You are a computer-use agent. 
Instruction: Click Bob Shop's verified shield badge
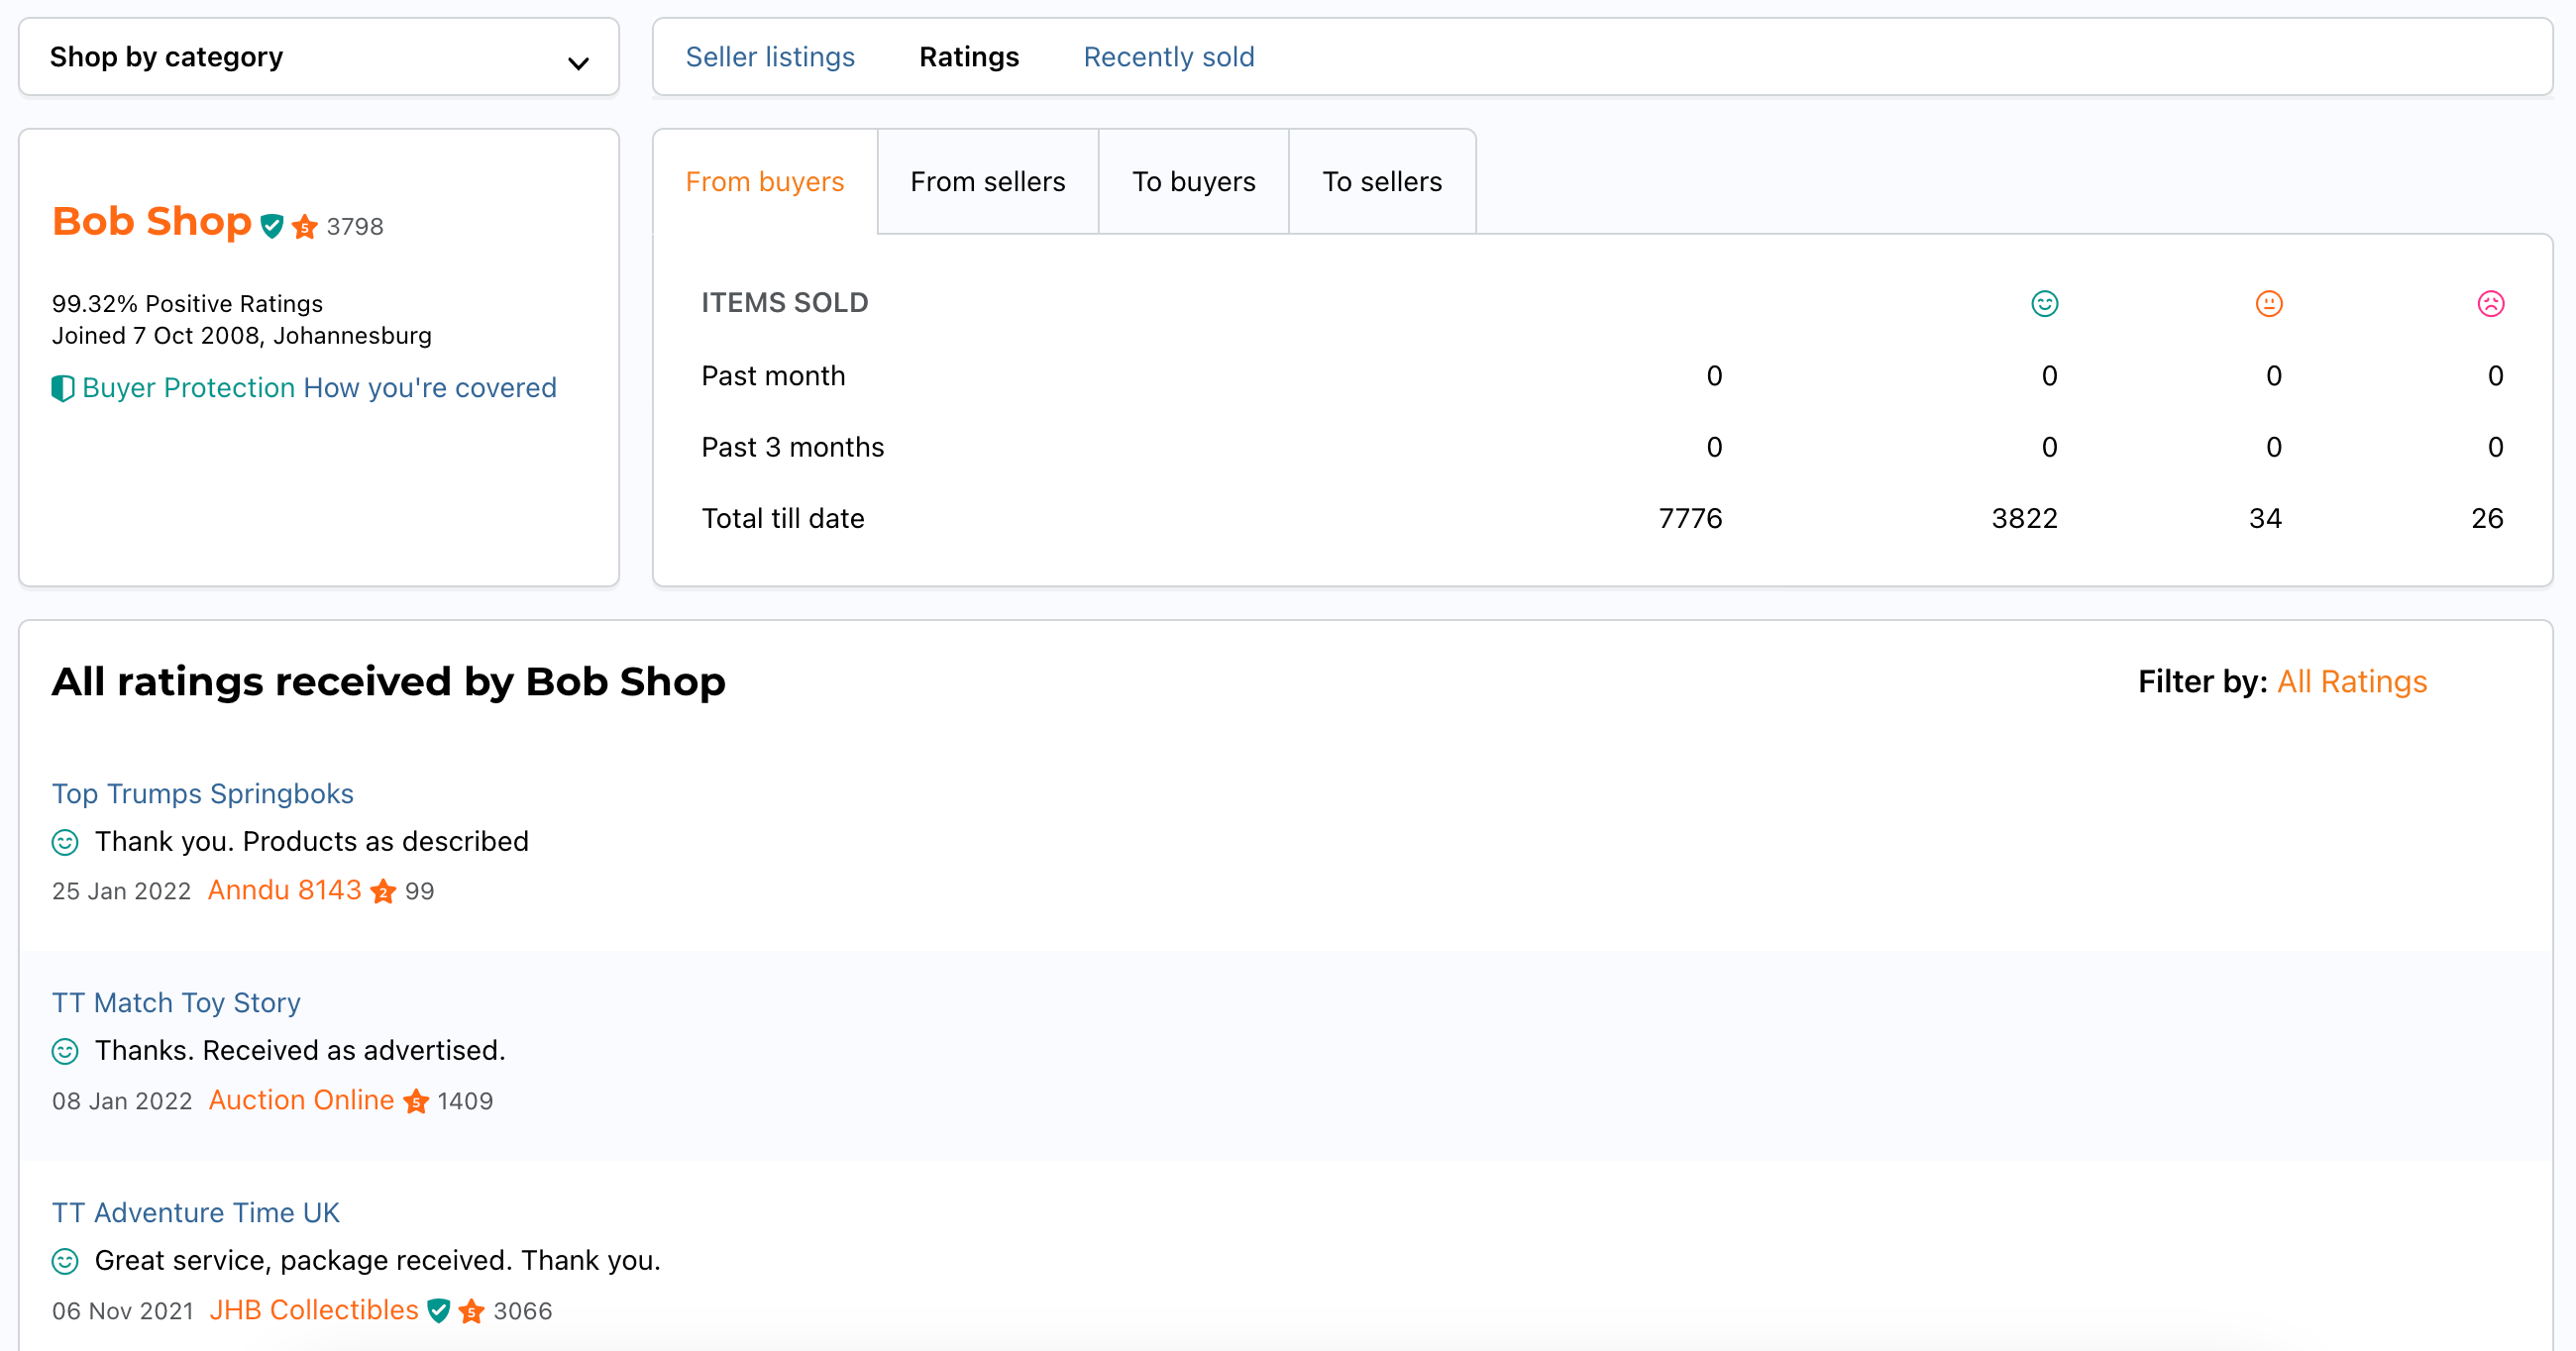click(x=272, y=226)
